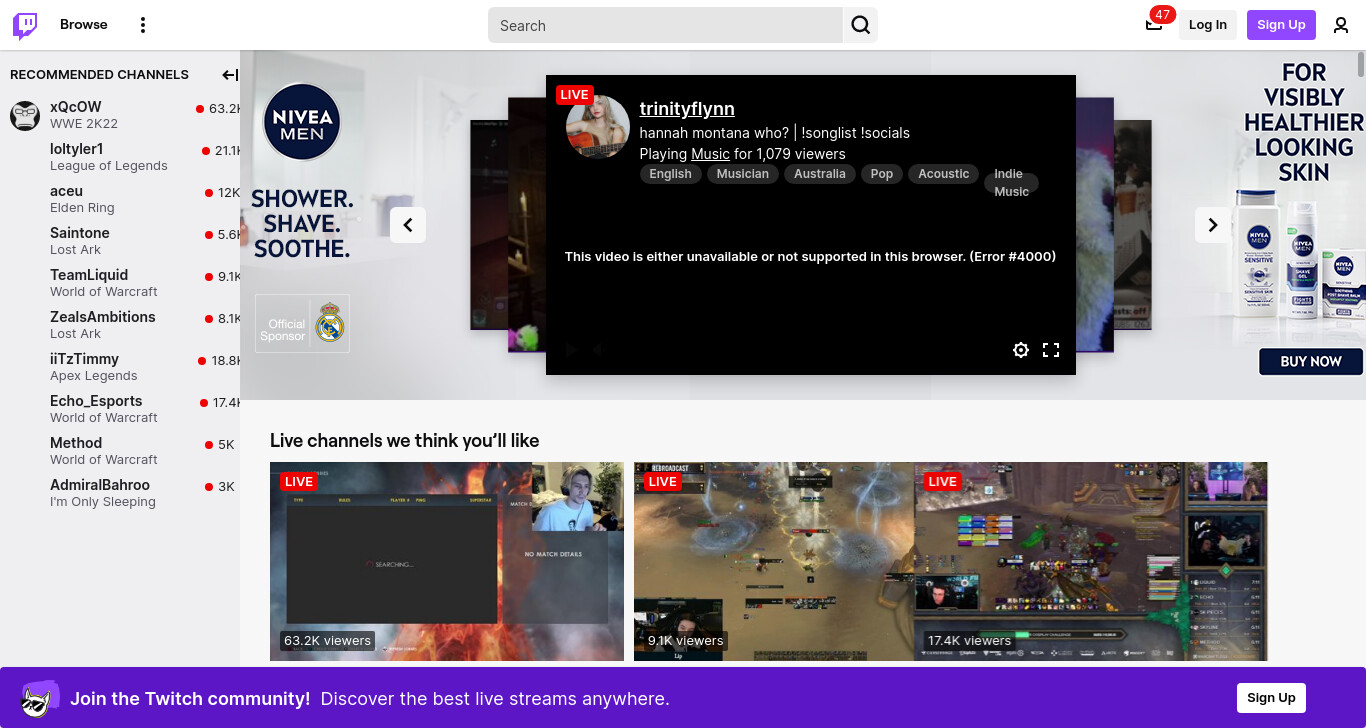The width and height of the screenshot is (1366, 728).
Task: Collapse the Recommended Channels sidebar
Action: (229, 75)
